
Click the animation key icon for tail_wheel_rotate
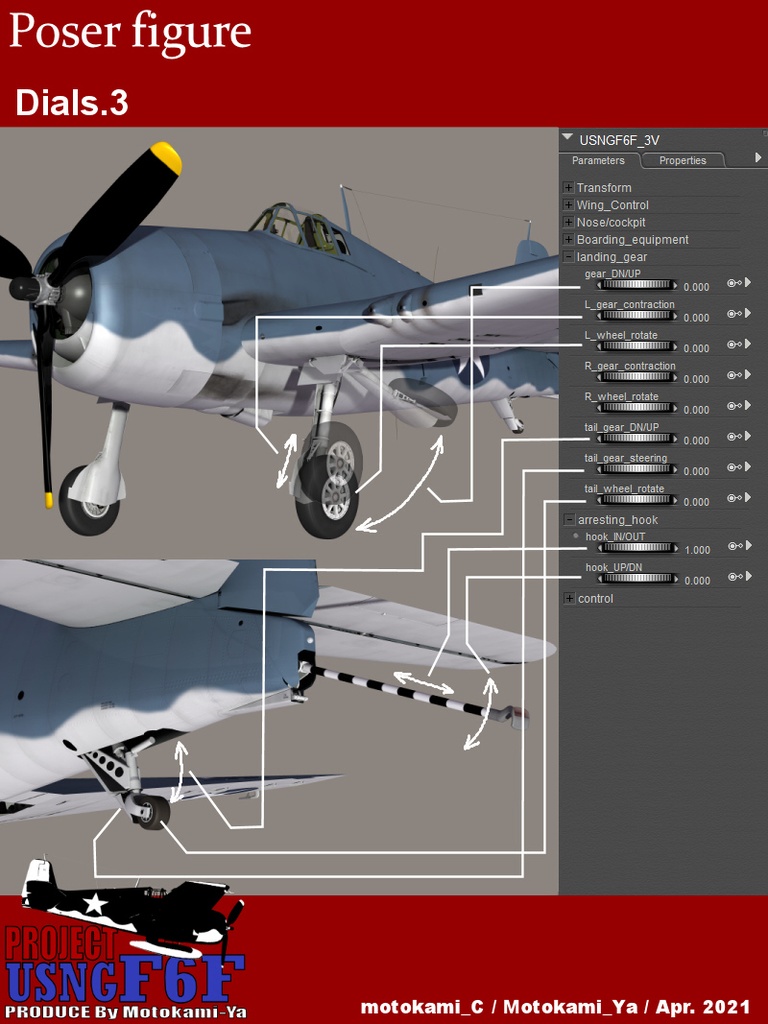(x=735, y=498)
